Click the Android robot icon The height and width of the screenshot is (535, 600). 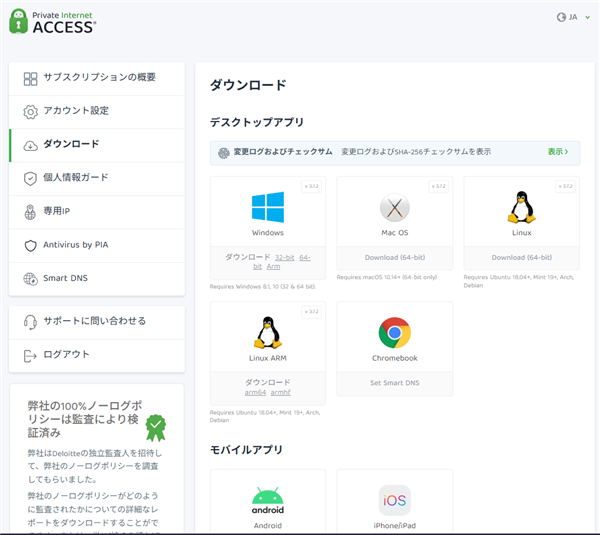coord(268,501)
